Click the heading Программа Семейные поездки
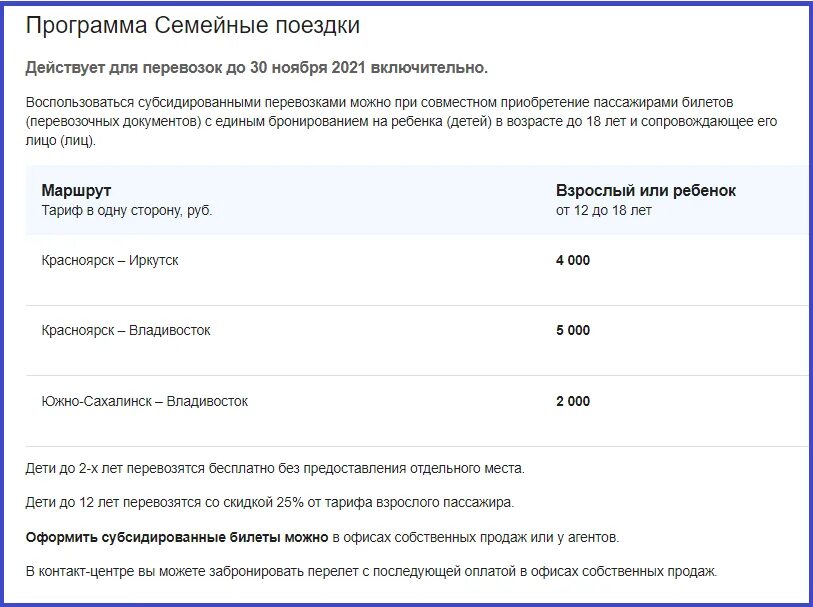 [192, 25]
